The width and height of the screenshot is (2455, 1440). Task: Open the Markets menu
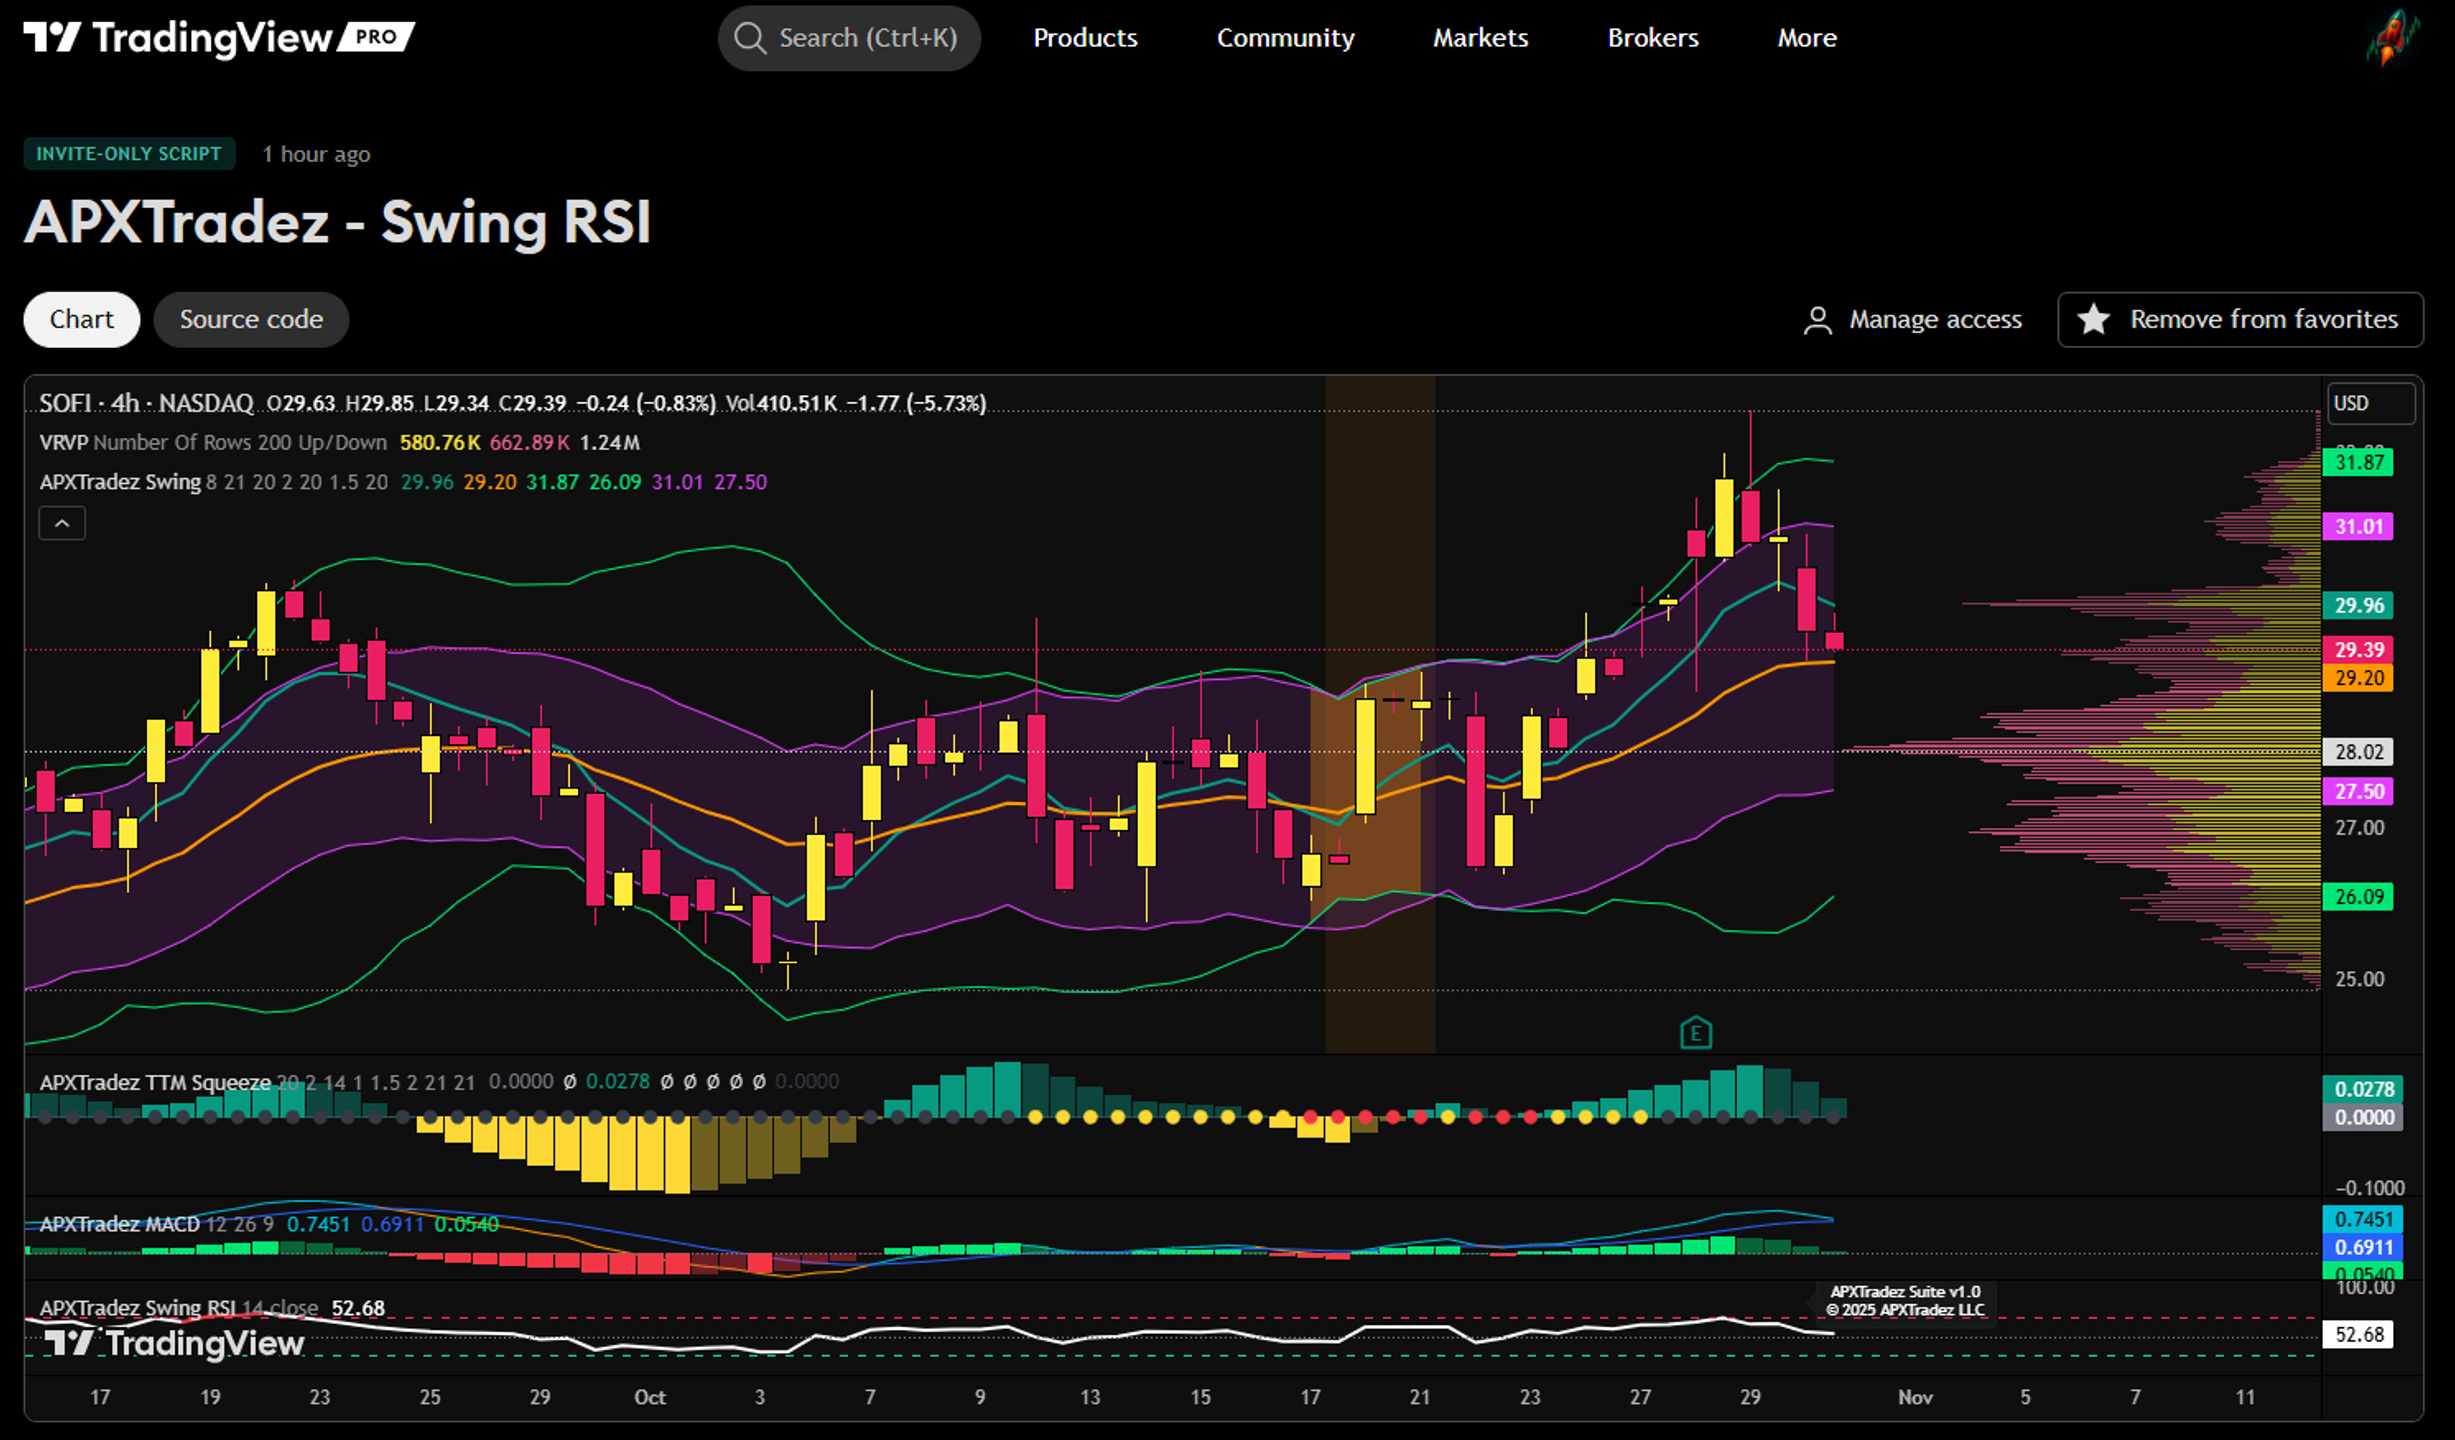[x=1480, y=38]
